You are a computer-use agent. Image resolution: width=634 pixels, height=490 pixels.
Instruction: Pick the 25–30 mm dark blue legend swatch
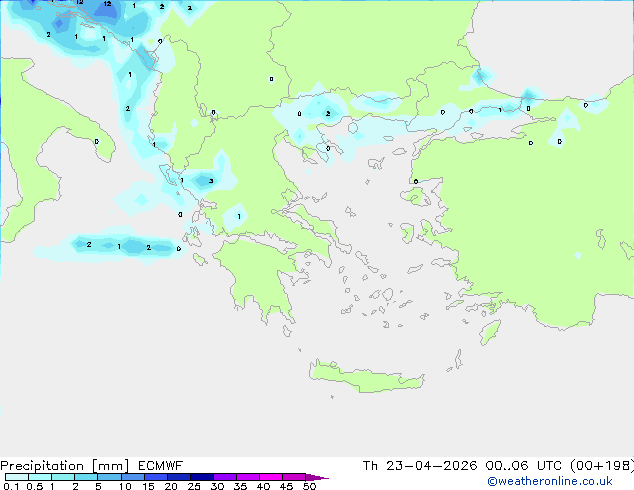point(201,477)
